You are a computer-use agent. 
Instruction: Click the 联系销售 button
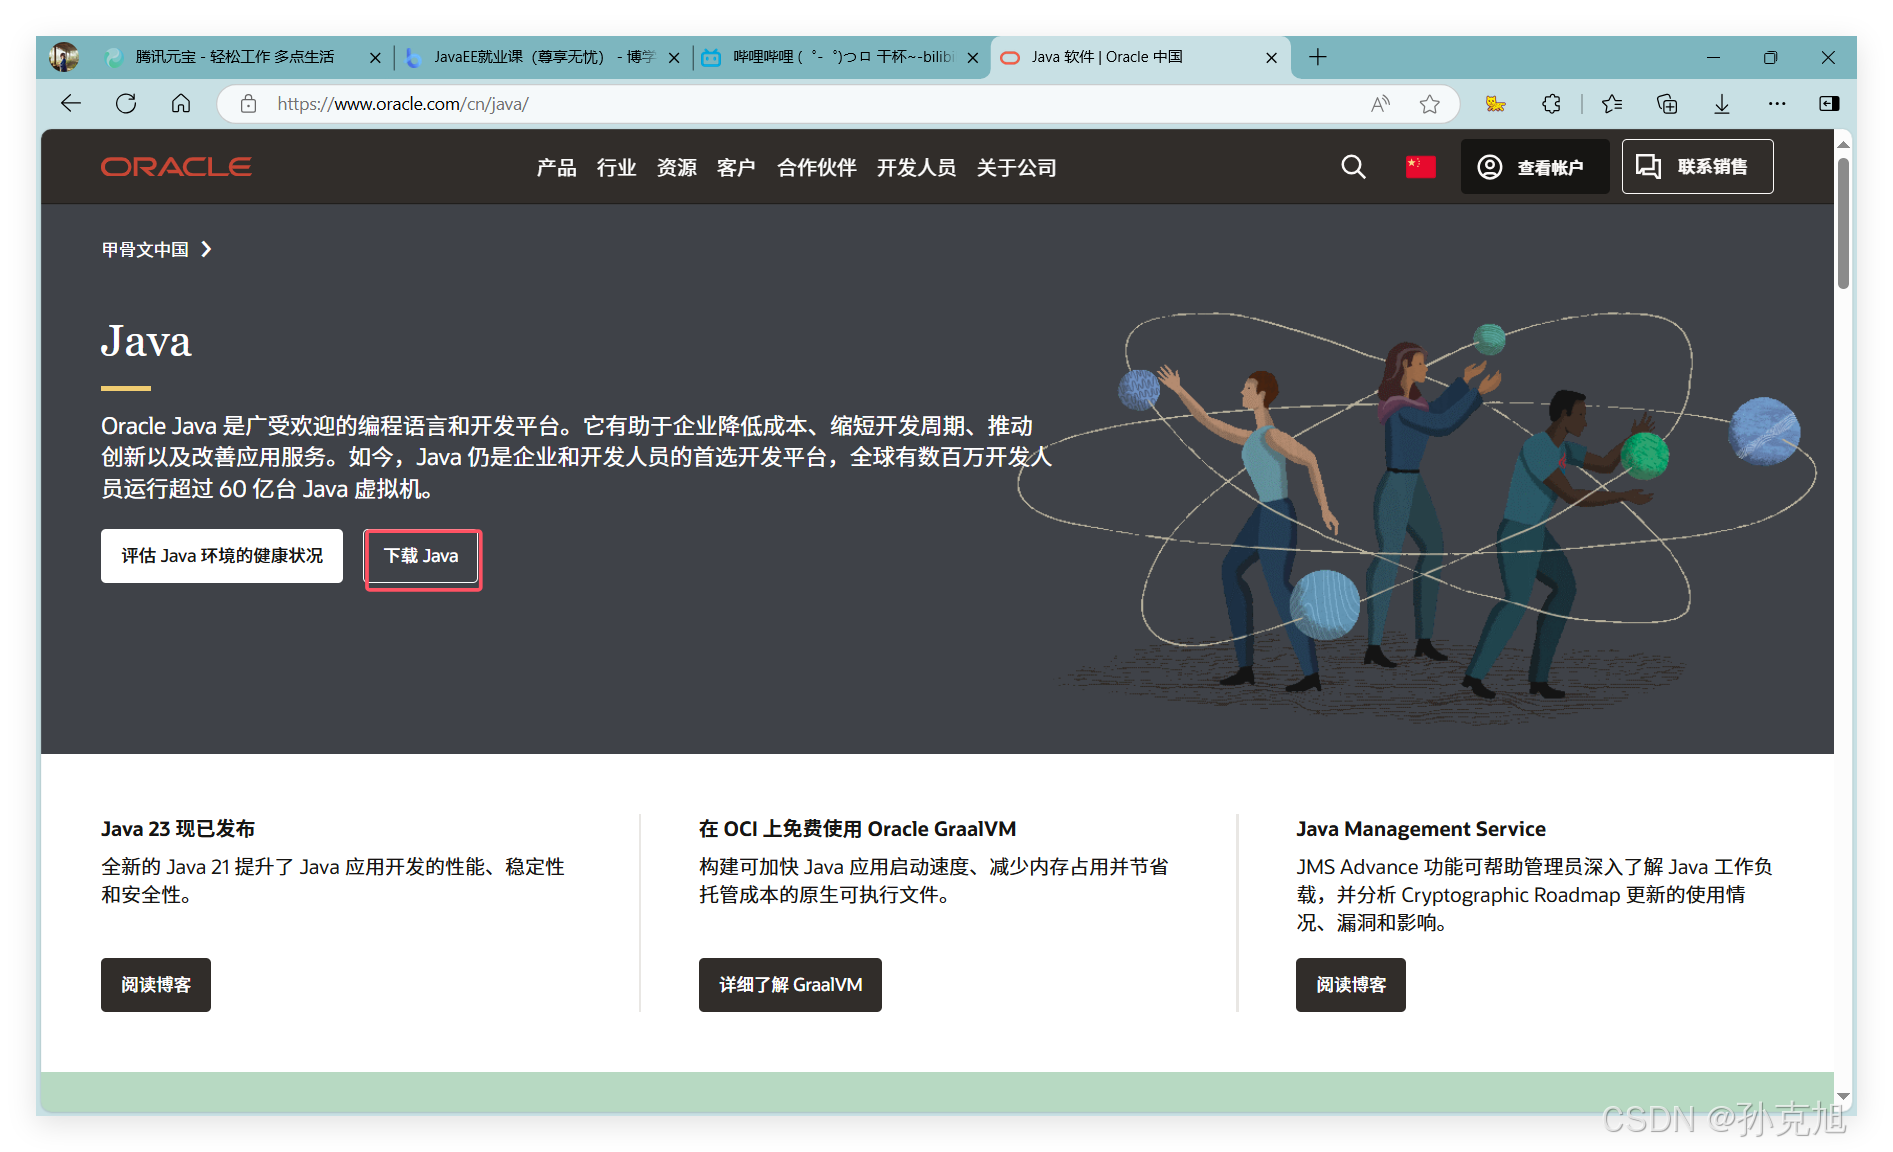(x=1697, y=167)
